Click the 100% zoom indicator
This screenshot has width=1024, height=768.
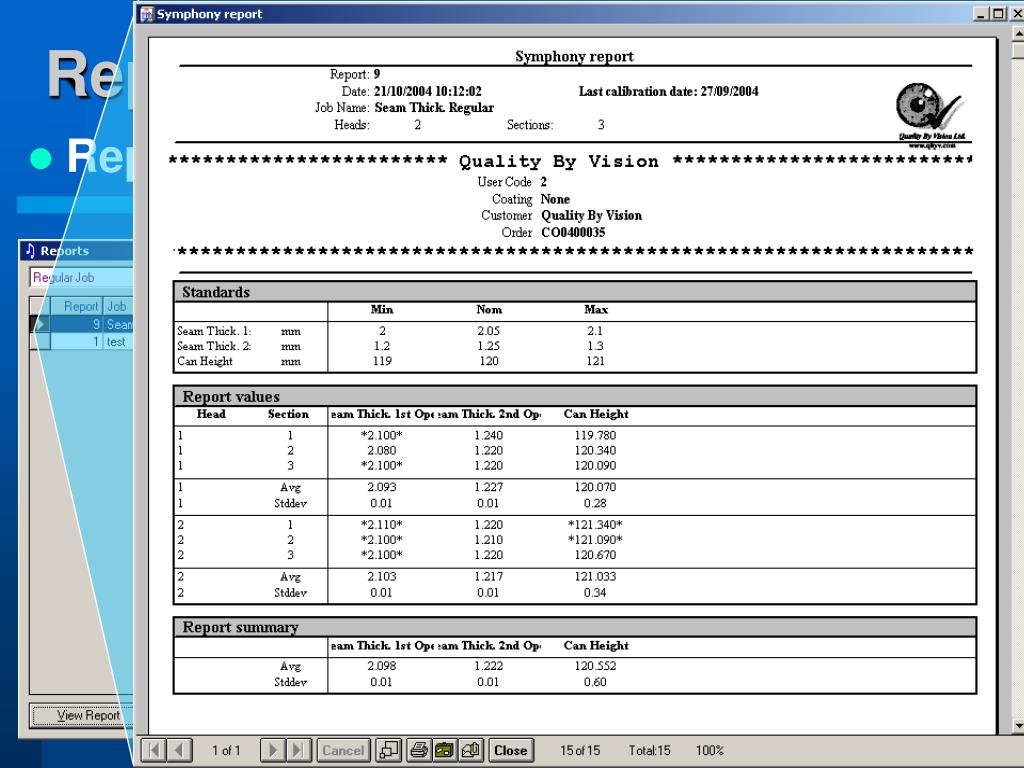pos(709,750)
